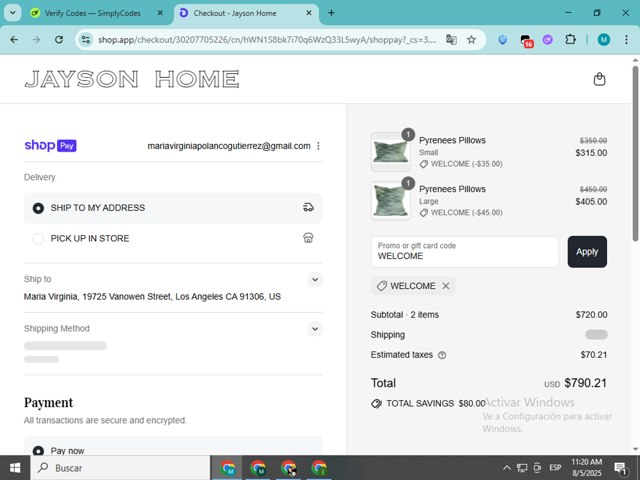
Task: Click the network icon in system tray
Action: [522, 468]
